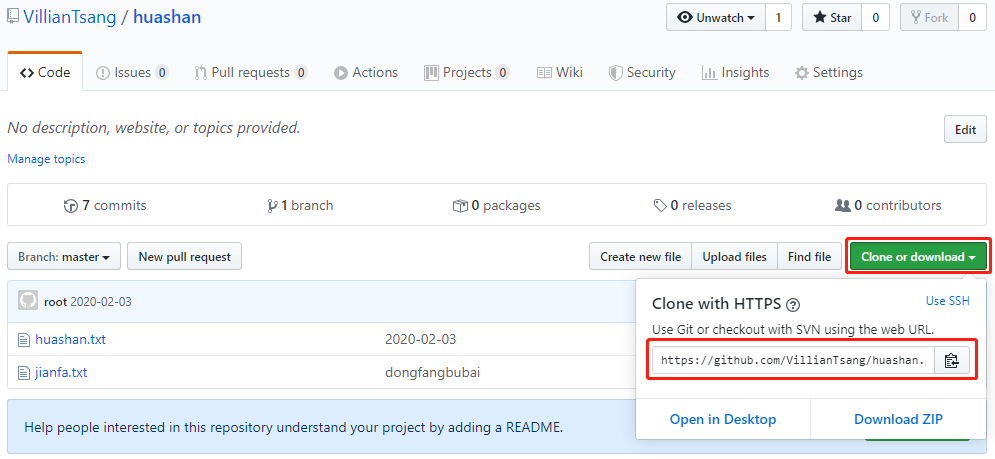Click the dongfangbubai commit message
This screenshot has height=459, width=995.
432,373
